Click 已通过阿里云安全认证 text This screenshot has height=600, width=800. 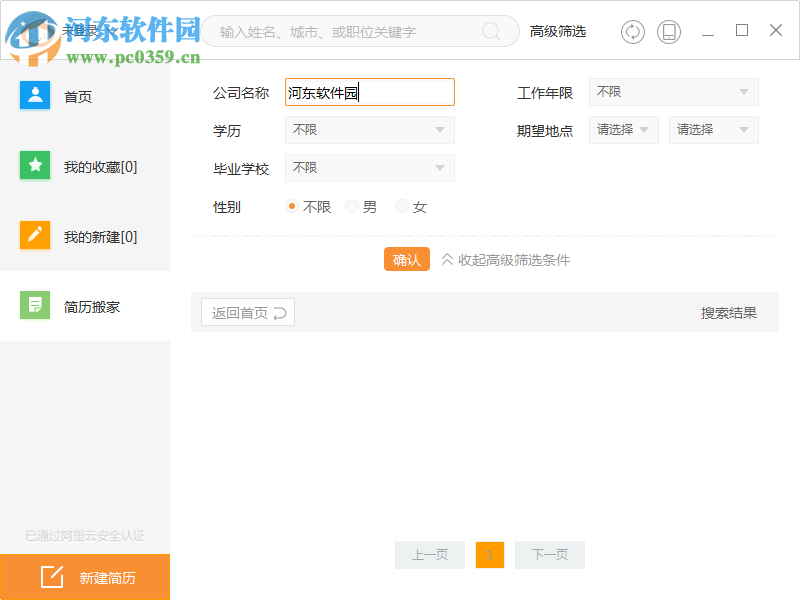(x=85, y=535)
